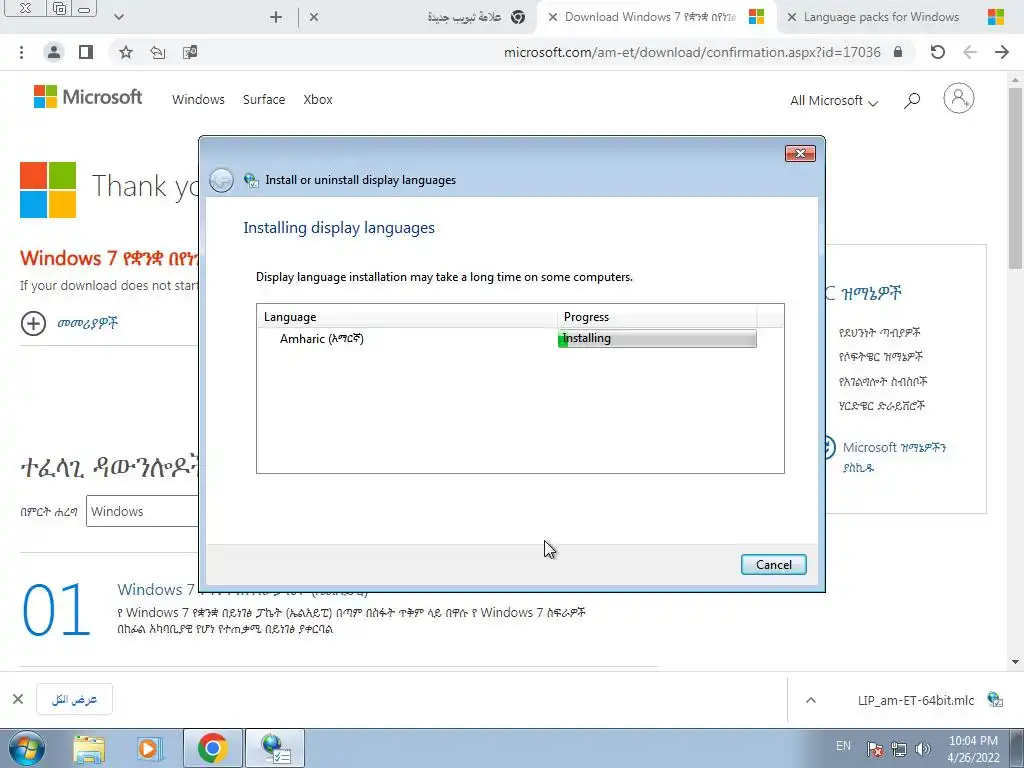Click the Windows product family input field
This screenshot has height=768, width=1024.
tap(142, 511)
